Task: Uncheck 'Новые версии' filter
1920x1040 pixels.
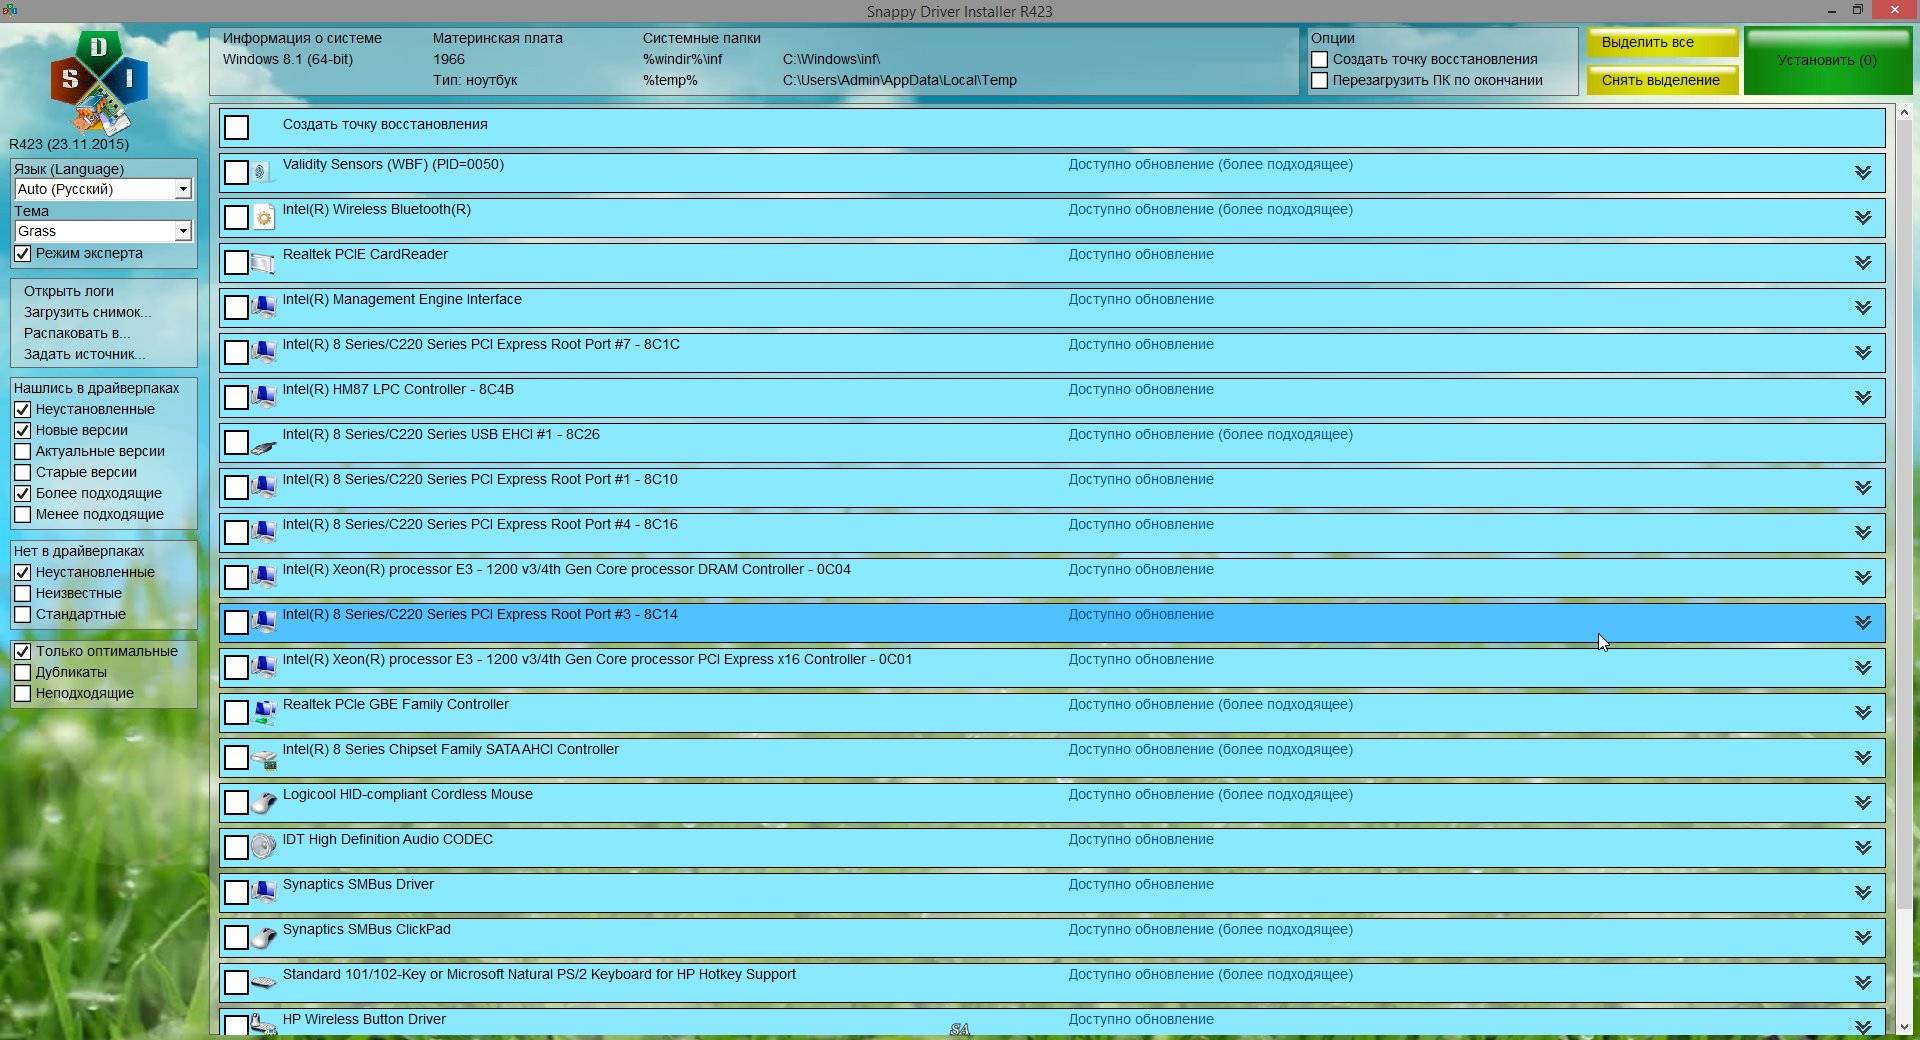Action: tap(22, 430)
